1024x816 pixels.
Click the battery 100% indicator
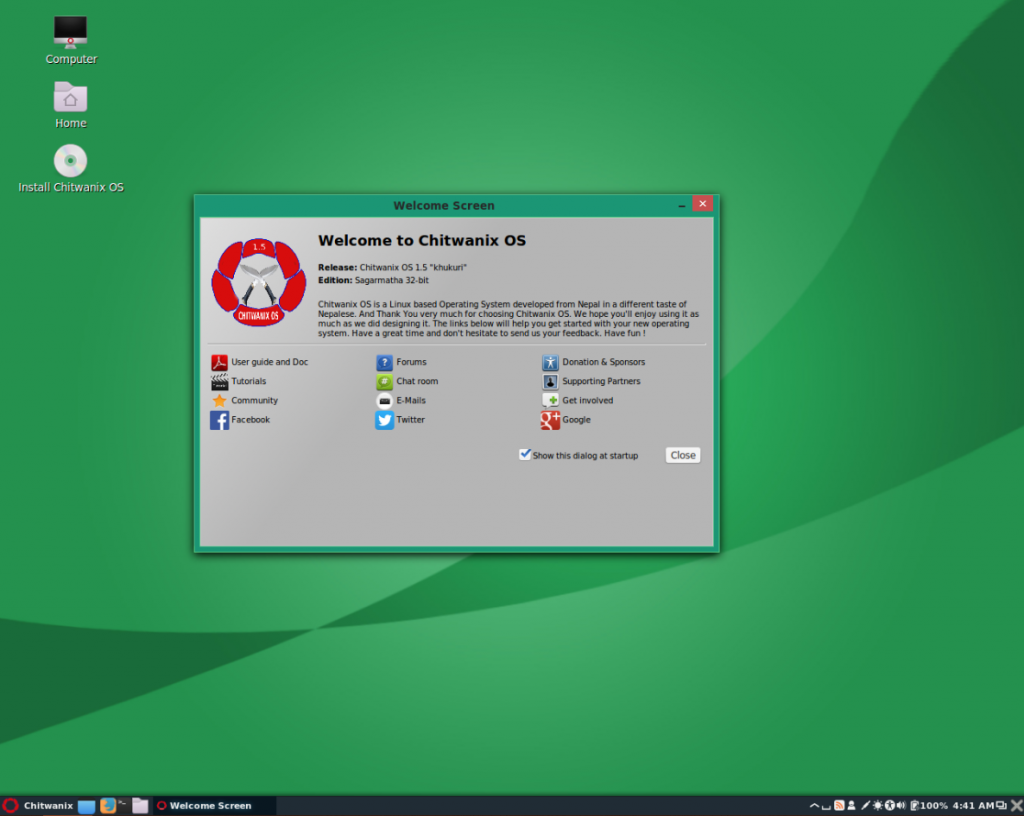[929, 806]
